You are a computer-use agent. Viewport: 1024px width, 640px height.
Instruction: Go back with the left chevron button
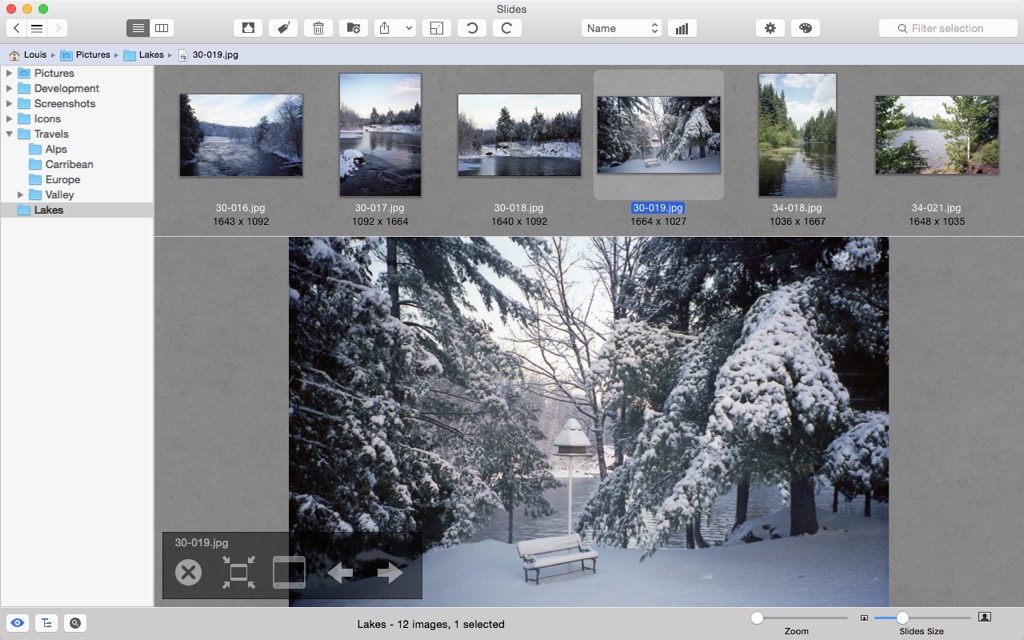[16, 28]
